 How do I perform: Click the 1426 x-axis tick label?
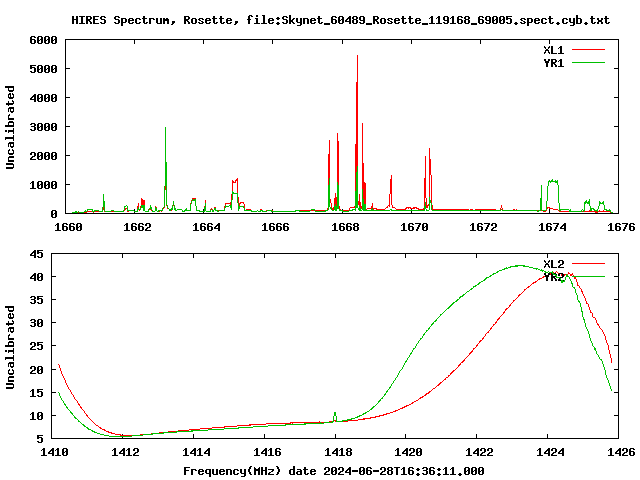(621, 452)
